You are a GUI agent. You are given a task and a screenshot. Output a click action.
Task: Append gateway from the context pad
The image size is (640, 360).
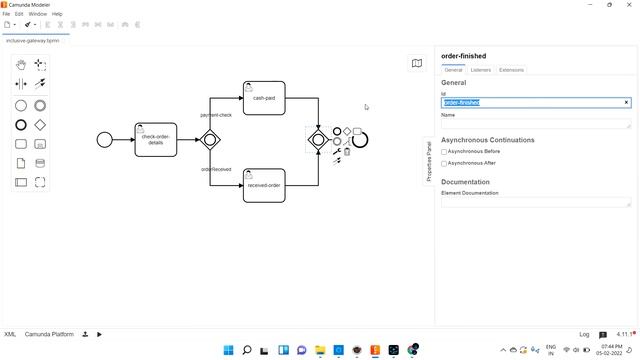tap(347, 131)
